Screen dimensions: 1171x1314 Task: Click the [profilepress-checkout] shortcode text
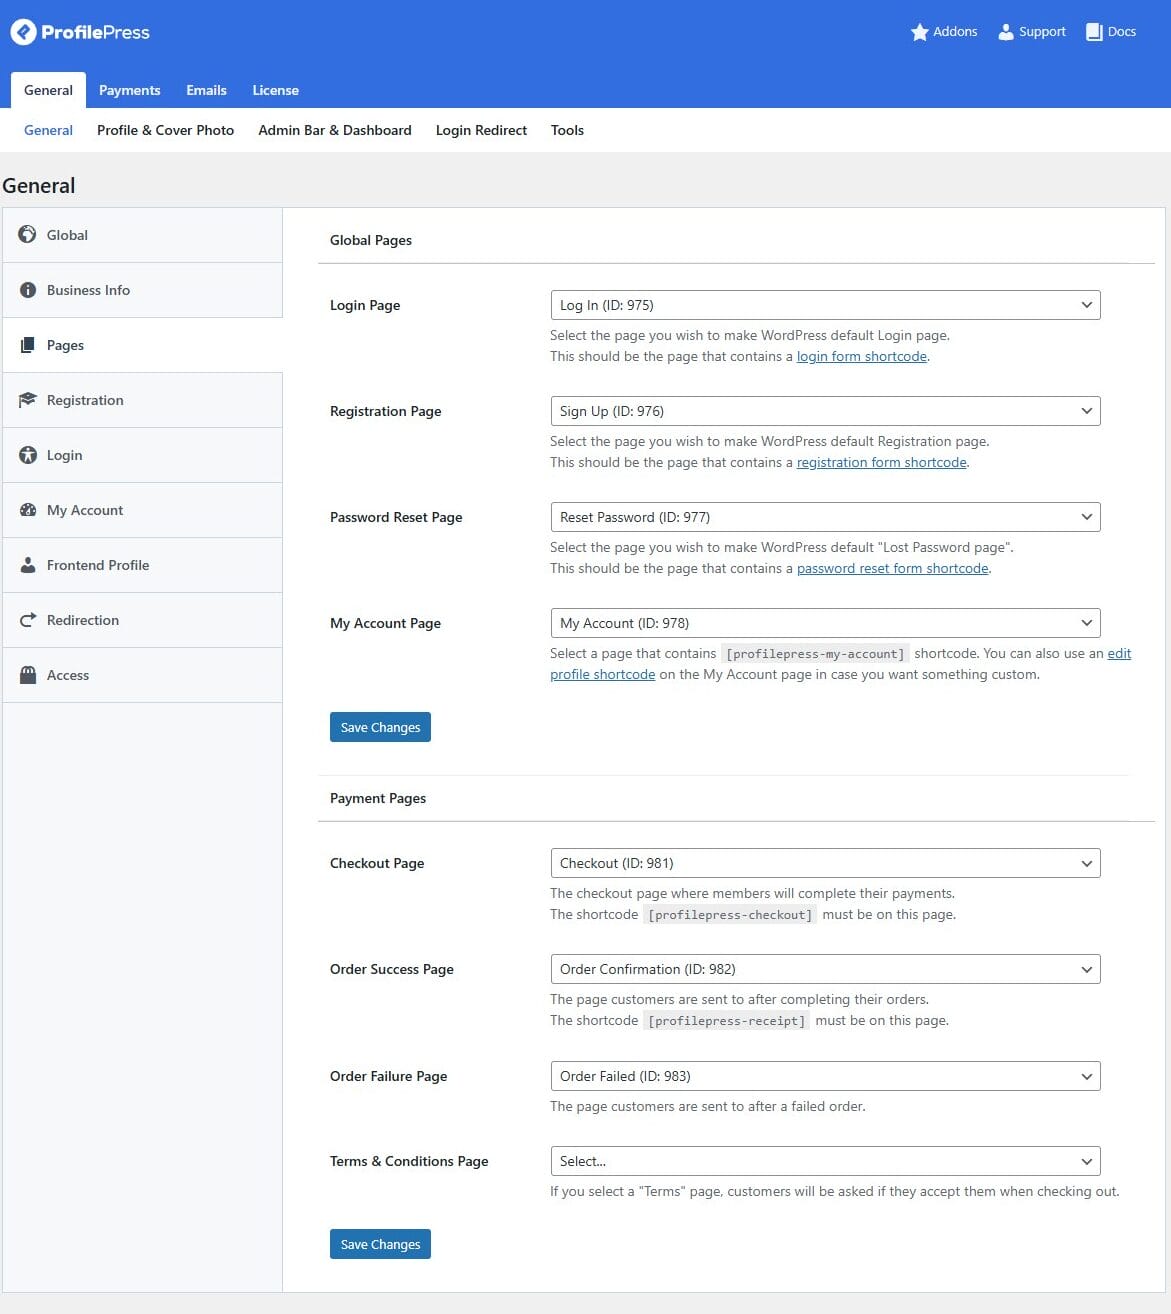coord(730,915)
